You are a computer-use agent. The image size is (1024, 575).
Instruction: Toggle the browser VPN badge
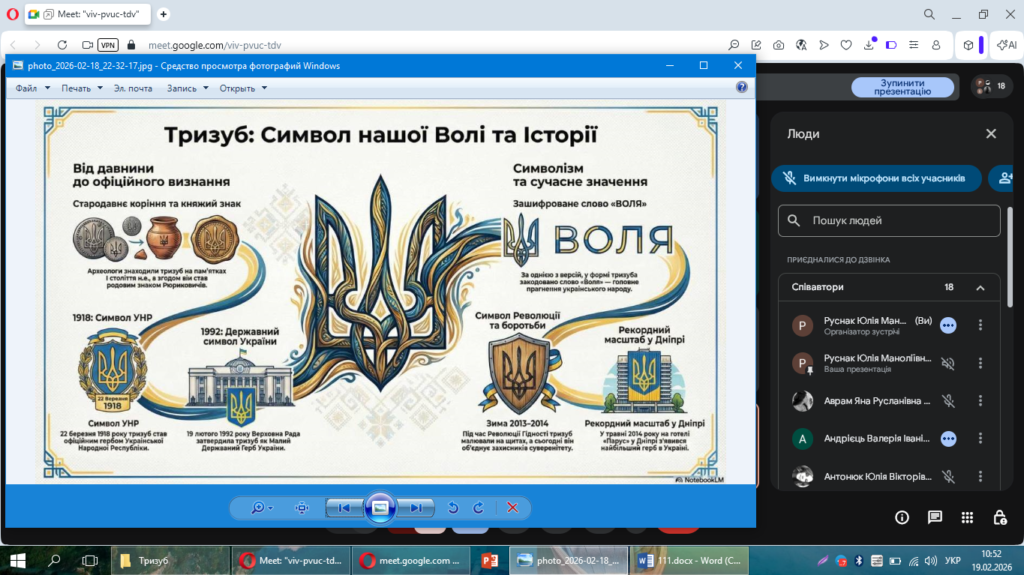pos(108,45)
